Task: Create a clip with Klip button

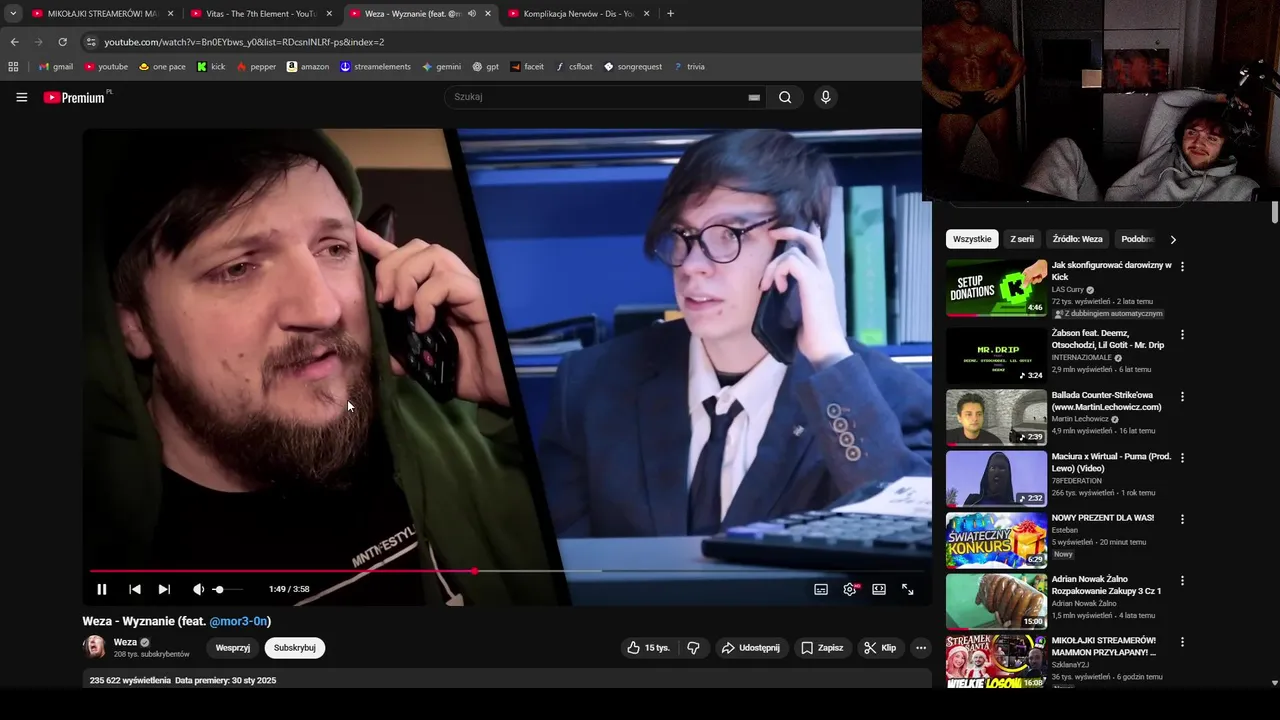Action: [880, 648]
